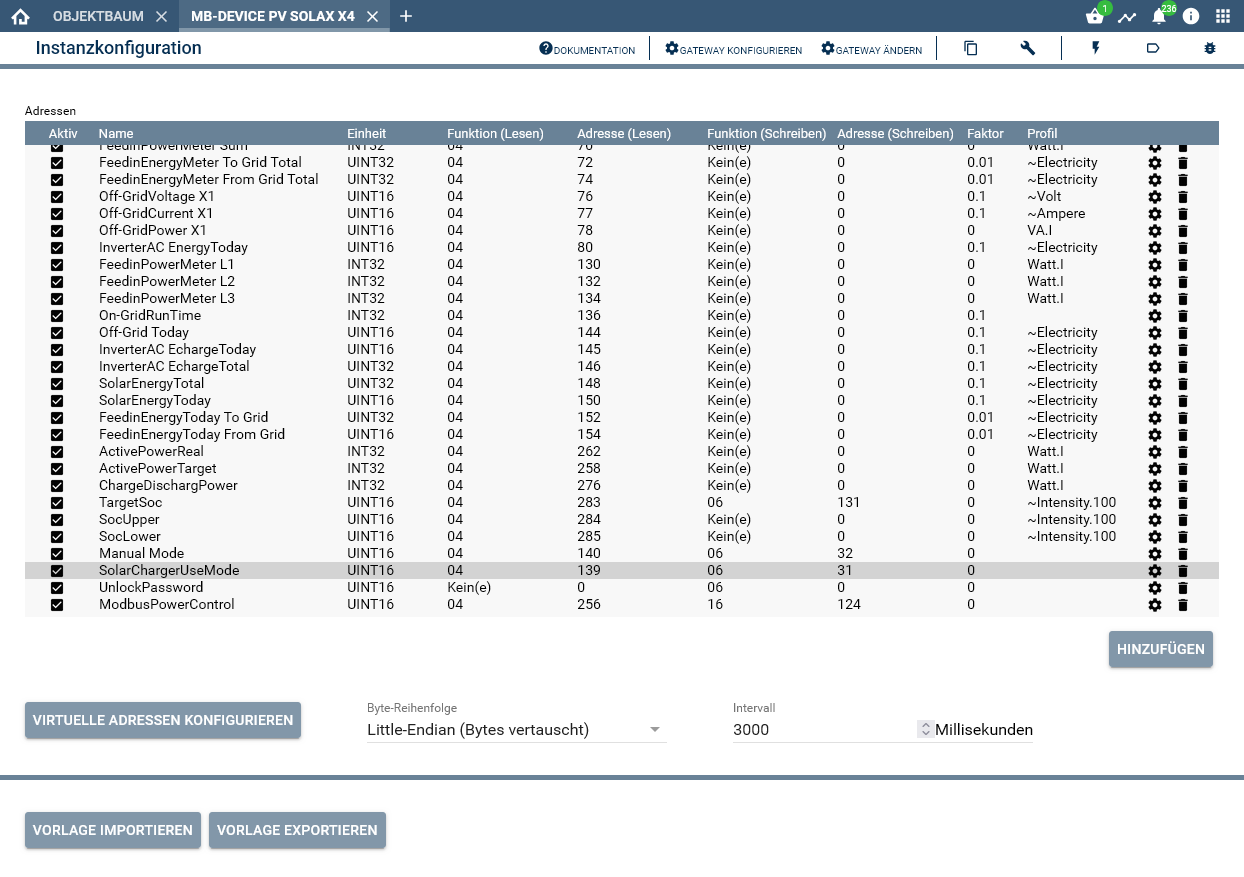Viewport: 1244px width, 877px height.
Task: Toggle Aktiv checkbox for UnlockPassword
Action: coord(57,588)
